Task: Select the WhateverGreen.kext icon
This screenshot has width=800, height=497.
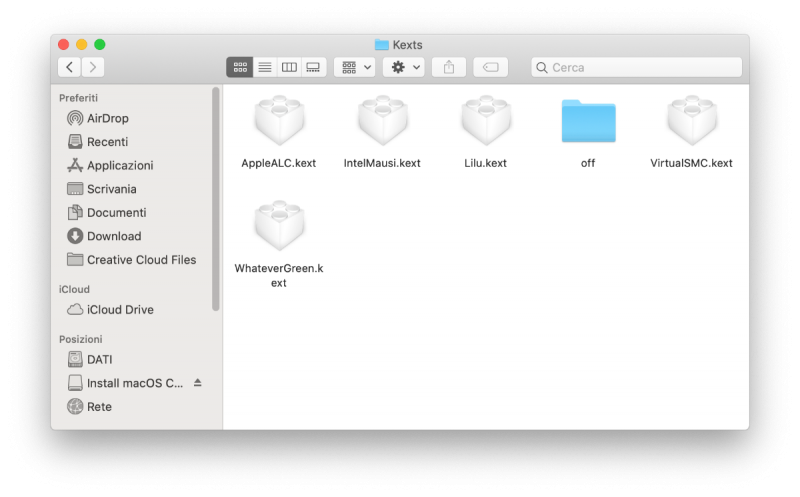Action: click(280, 226)
